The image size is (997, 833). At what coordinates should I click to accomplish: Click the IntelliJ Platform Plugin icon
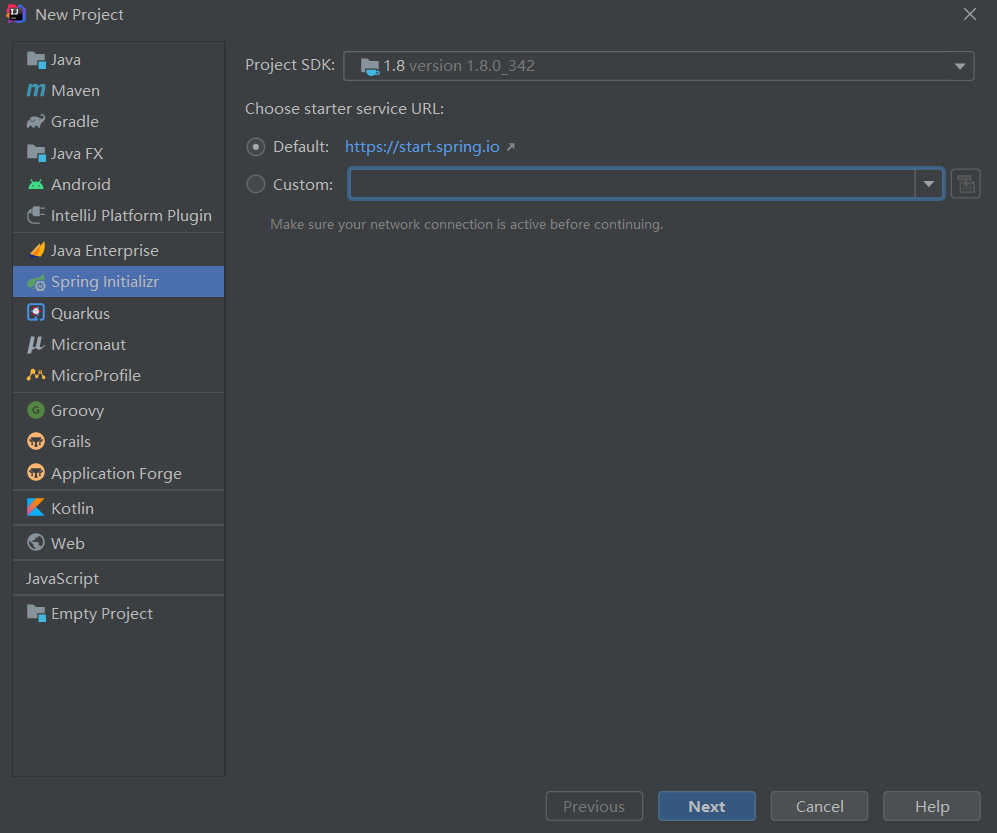click(36, 216)
